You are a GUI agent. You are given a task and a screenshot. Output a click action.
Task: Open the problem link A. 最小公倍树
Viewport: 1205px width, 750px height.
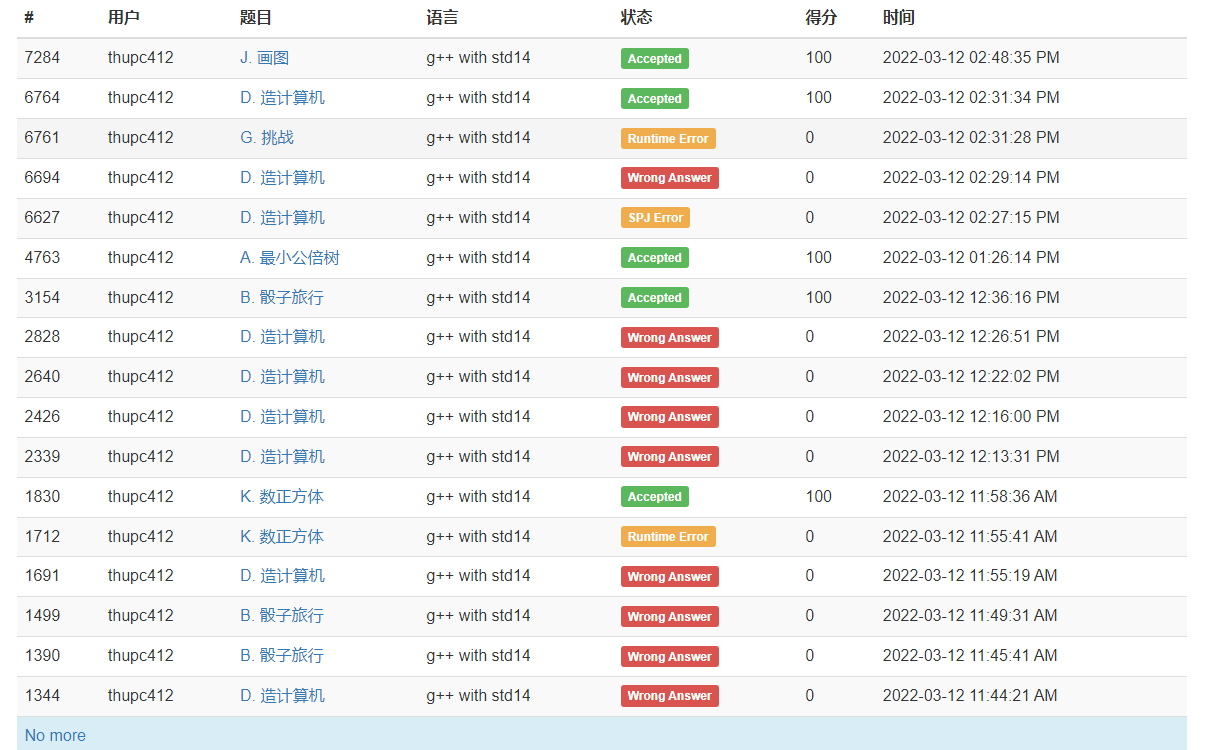289,258
